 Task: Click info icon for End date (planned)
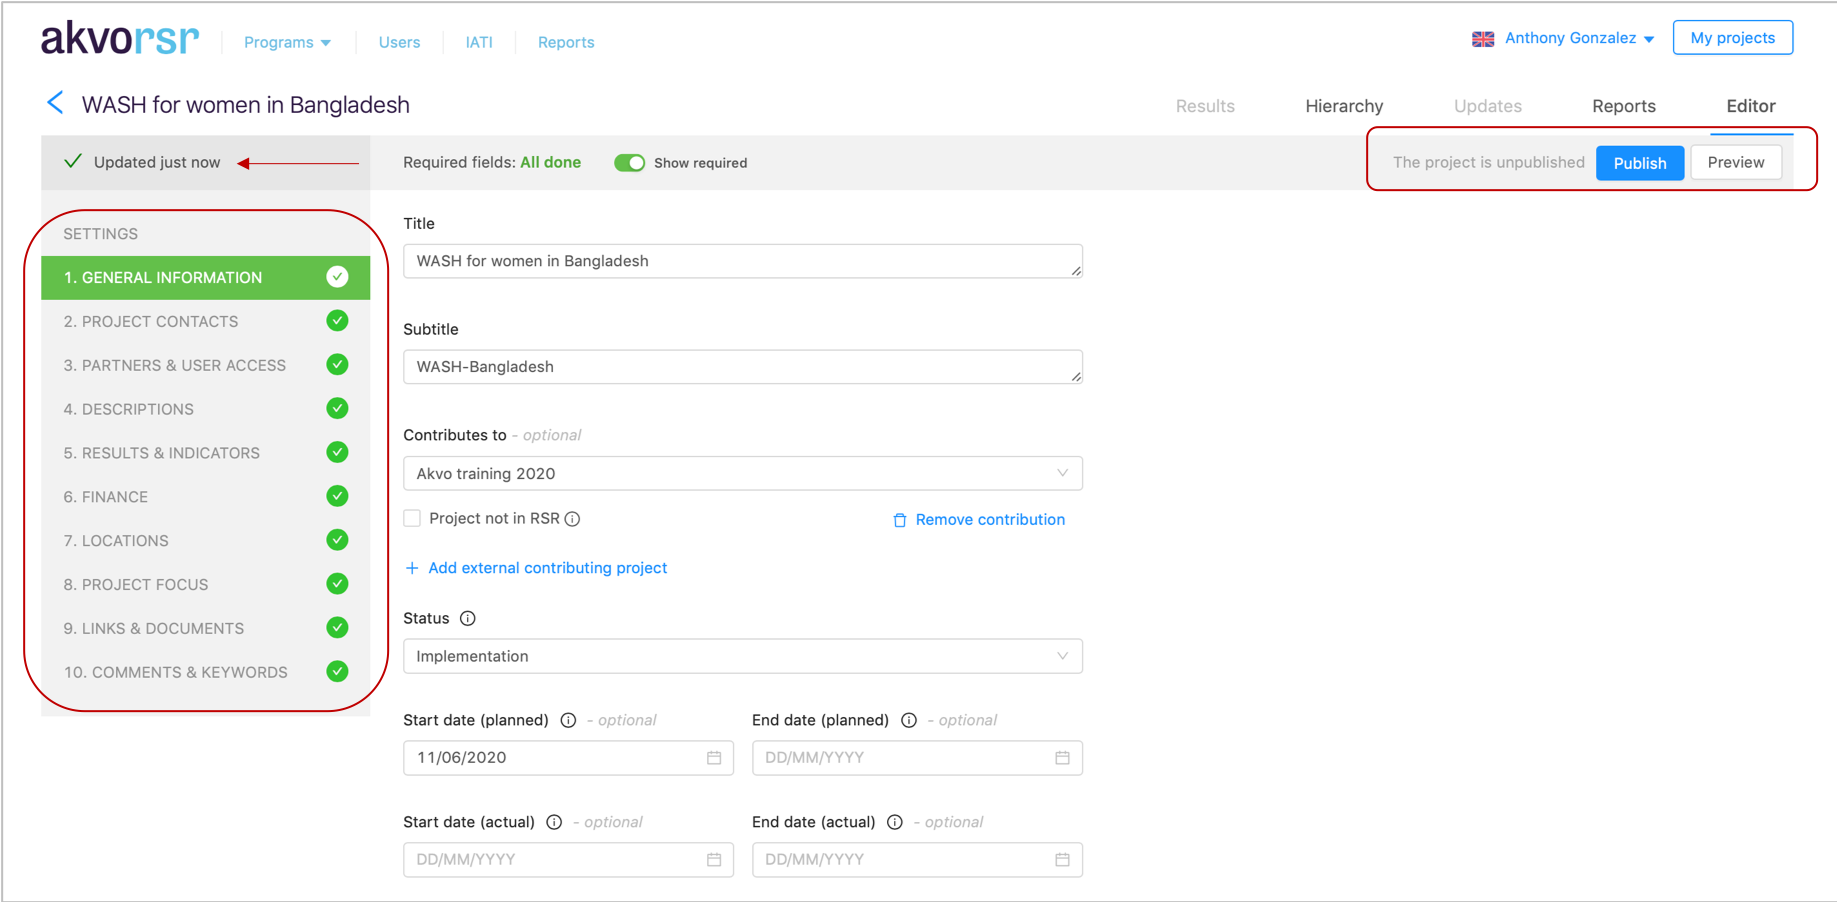pyautogui.click(x=909, y=720)
